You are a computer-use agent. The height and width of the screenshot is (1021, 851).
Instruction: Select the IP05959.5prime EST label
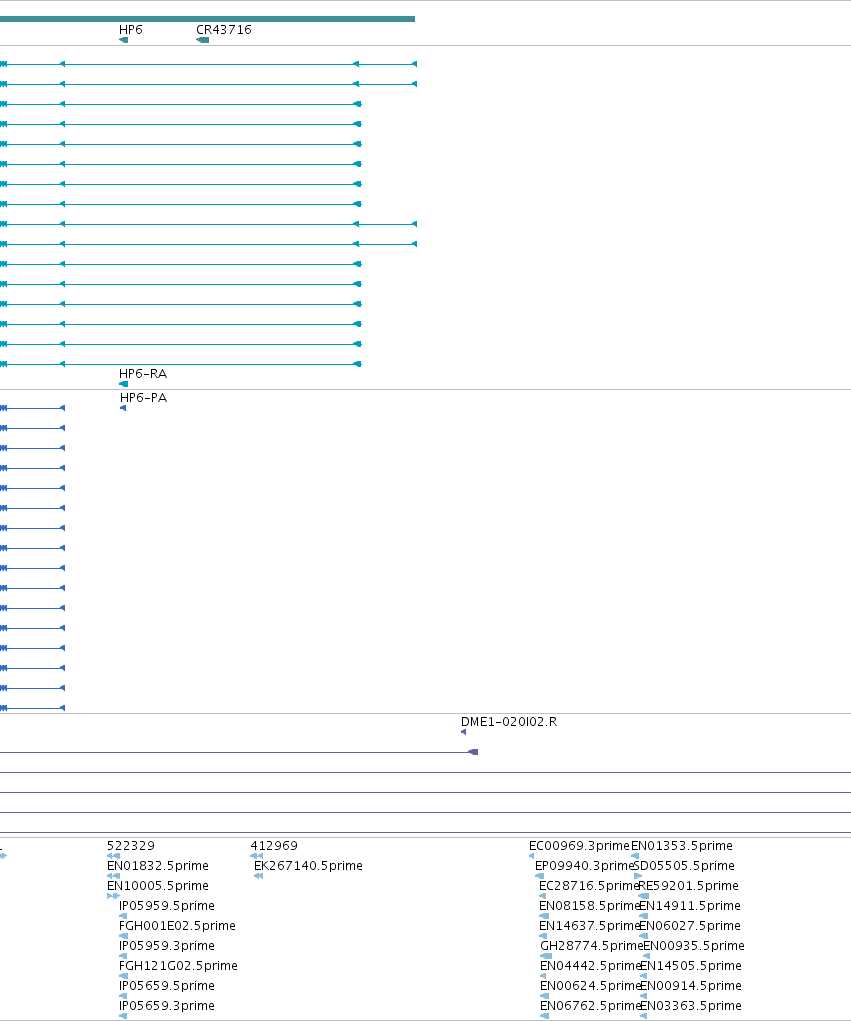[x=167, y=906]
